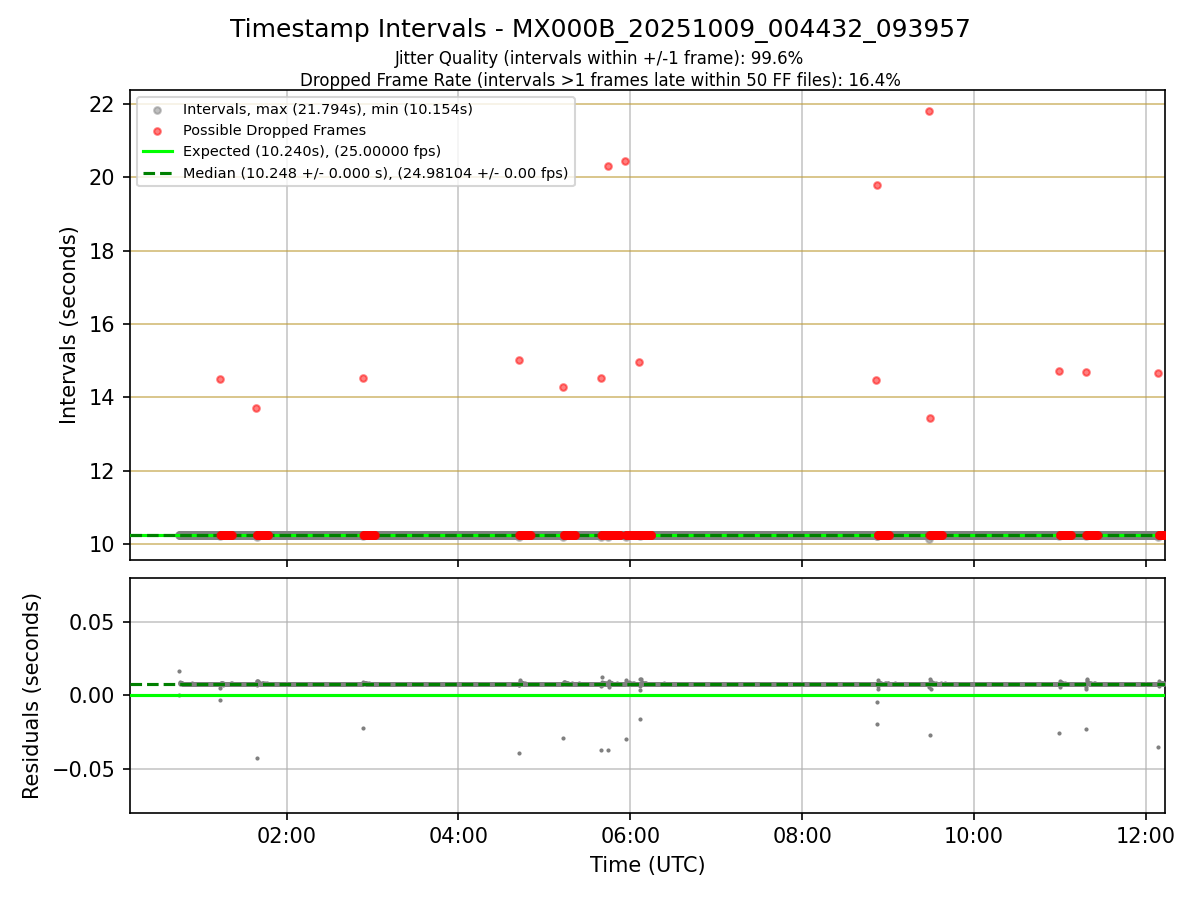Click the intervals y-axis tick label '10'
1200x900 pixels.
(103, 545)
